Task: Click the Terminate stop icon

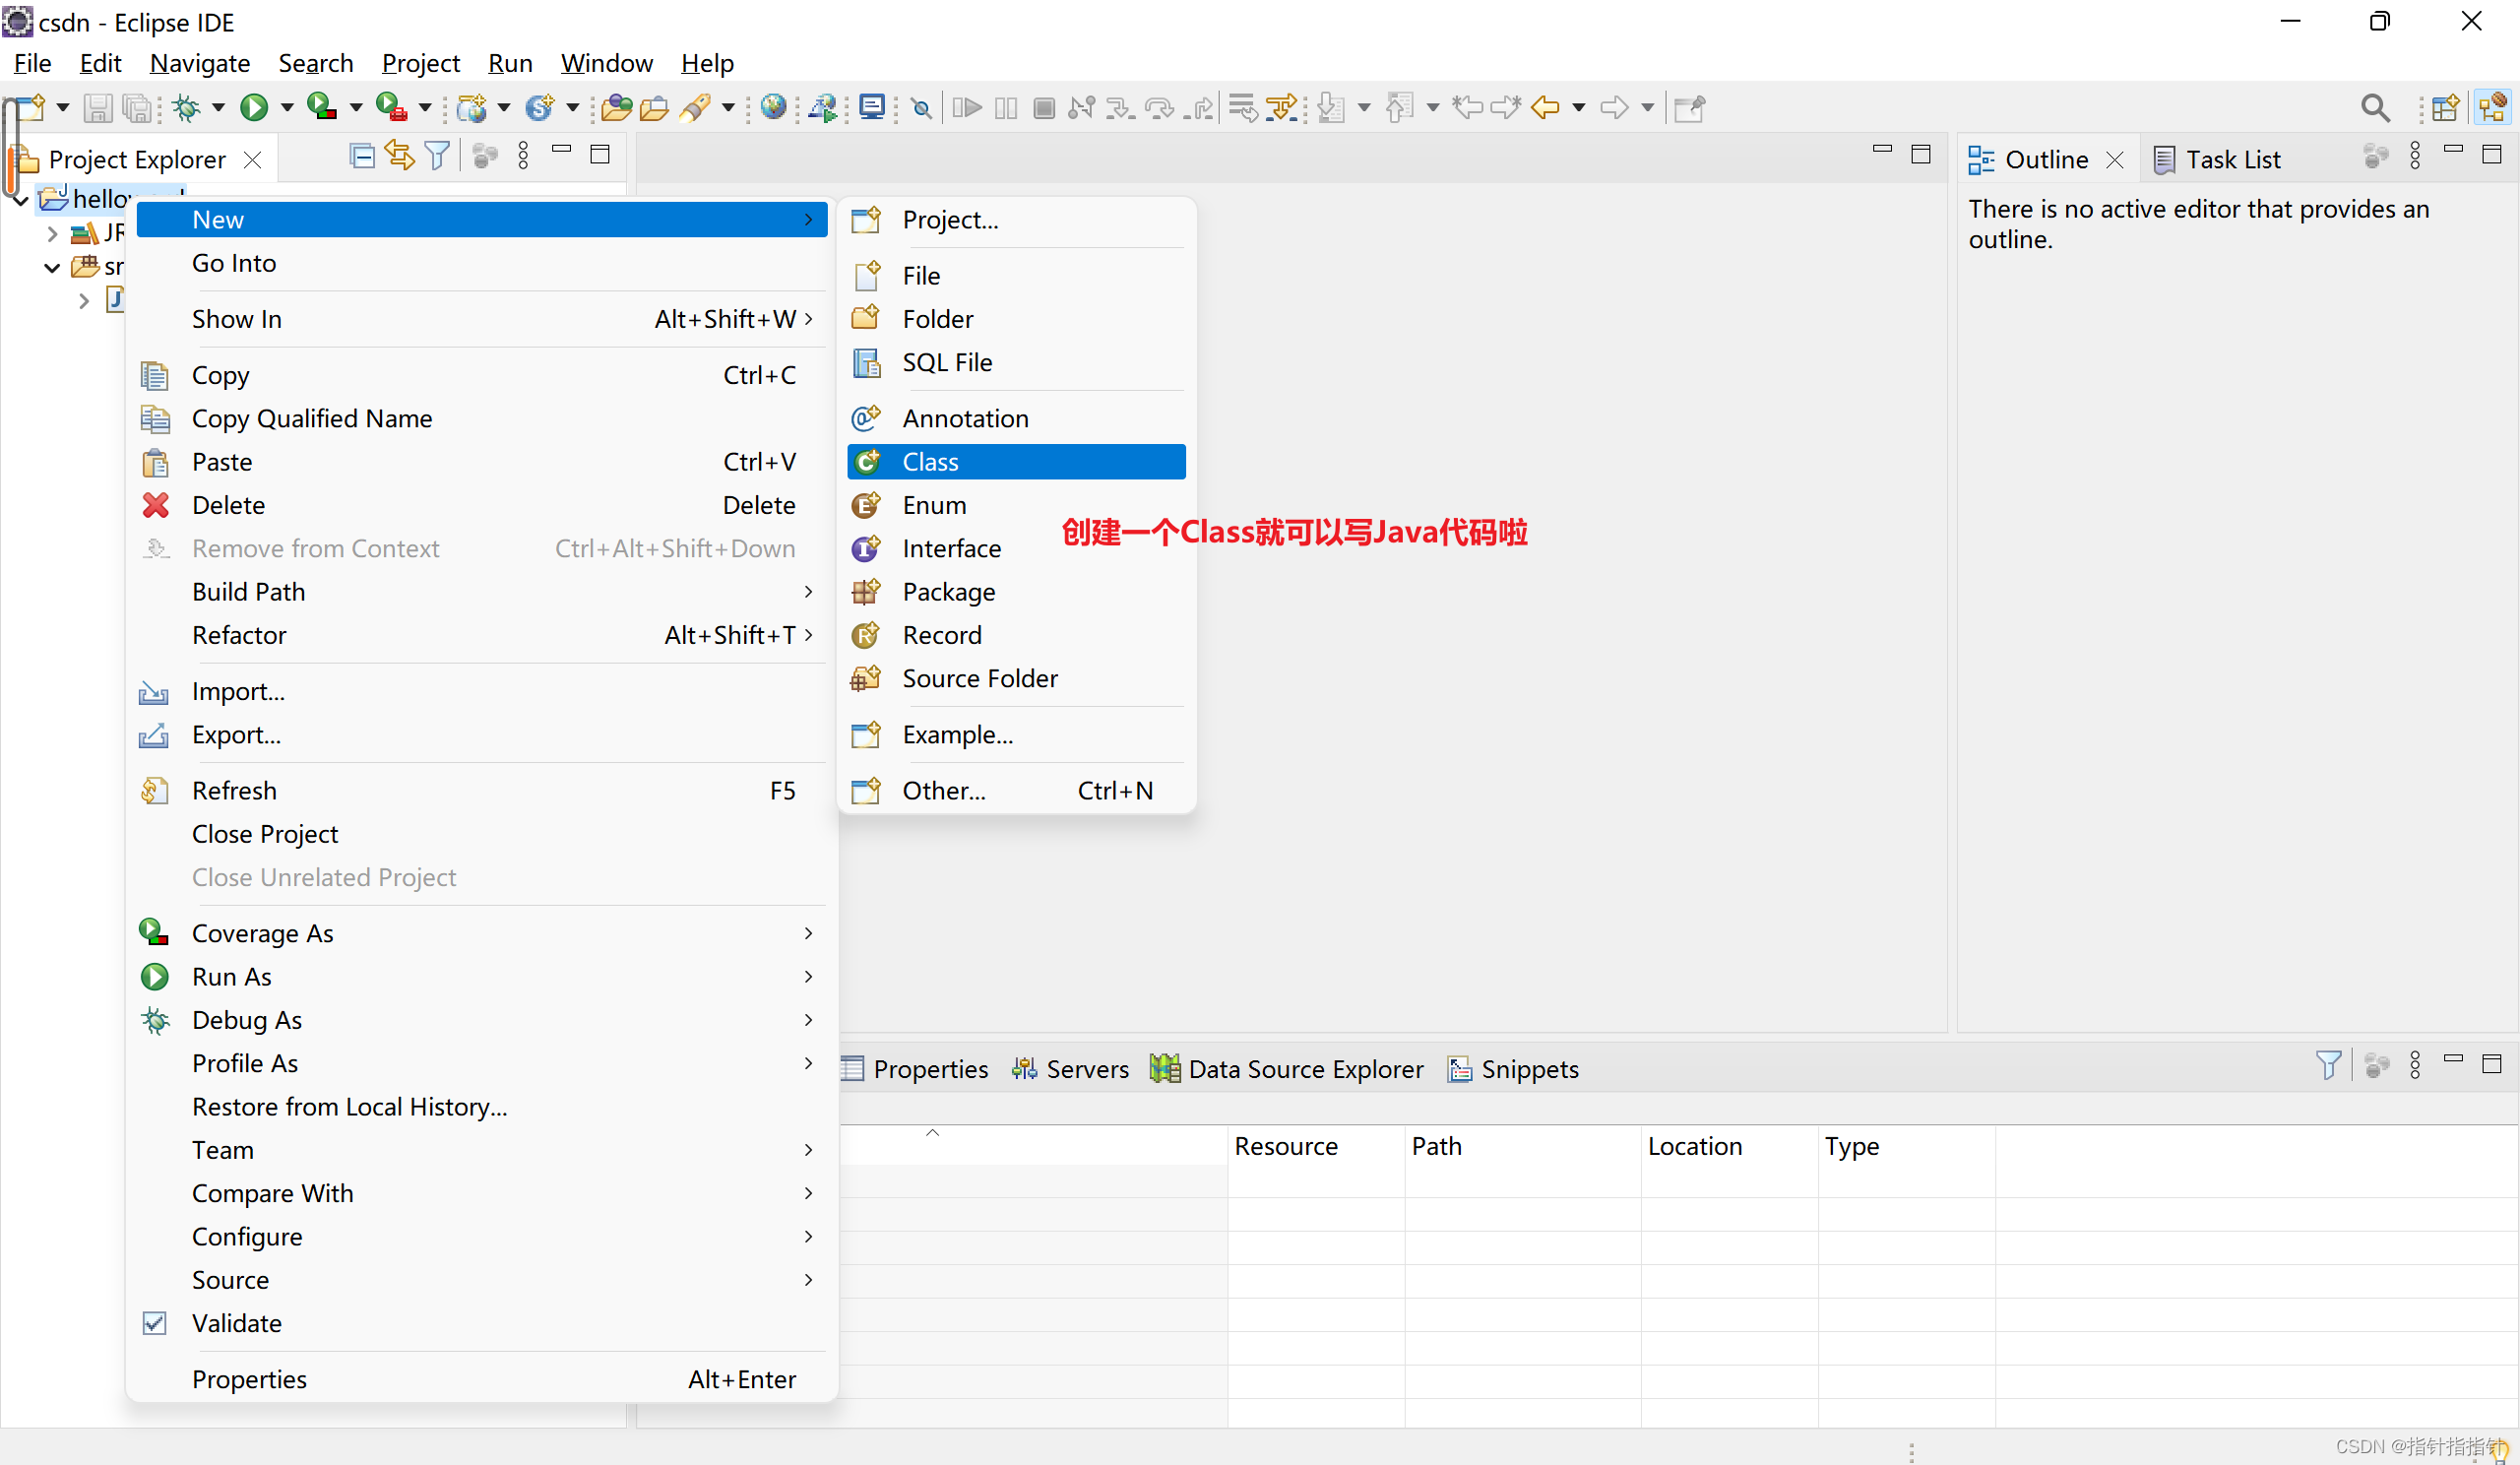Action: click(1044, 107)
